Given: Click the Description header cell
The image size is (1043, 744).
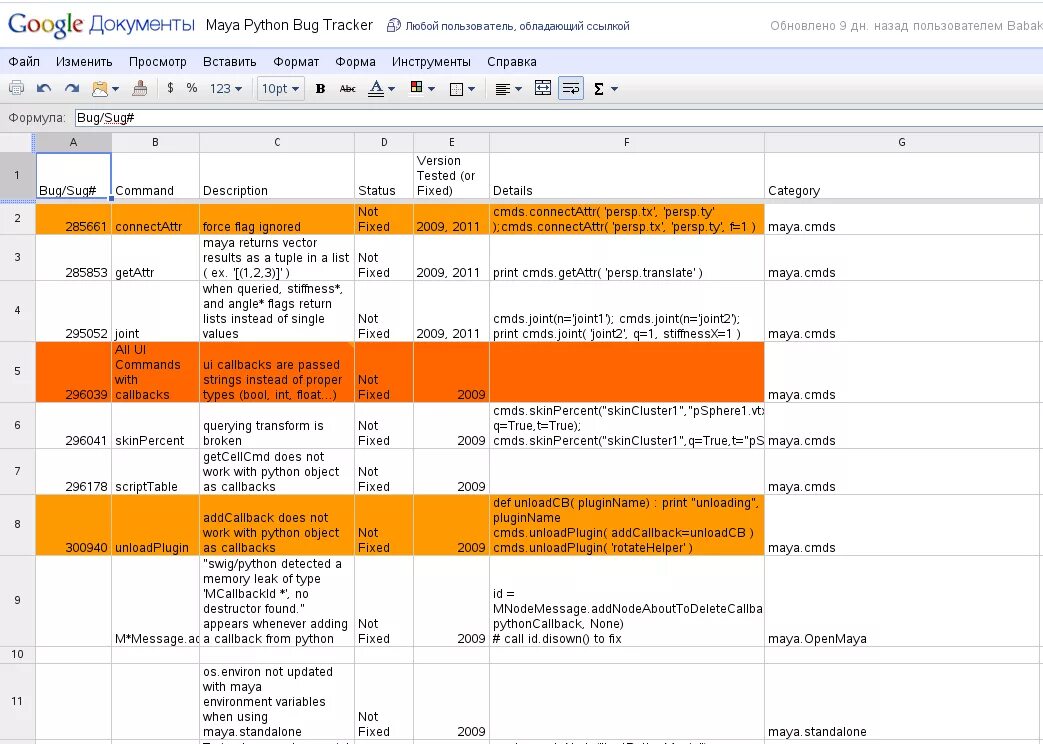Looking at the screenshot, I should click(277, 176).
